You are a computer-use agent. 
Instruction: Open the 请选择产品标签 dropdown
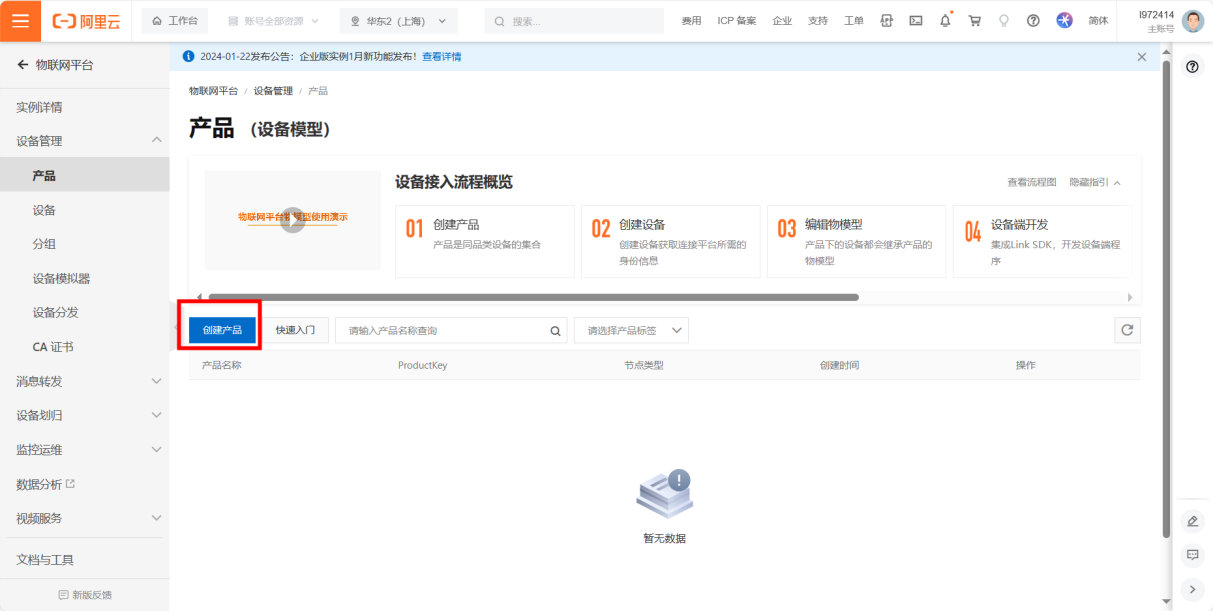coord(631,331)
